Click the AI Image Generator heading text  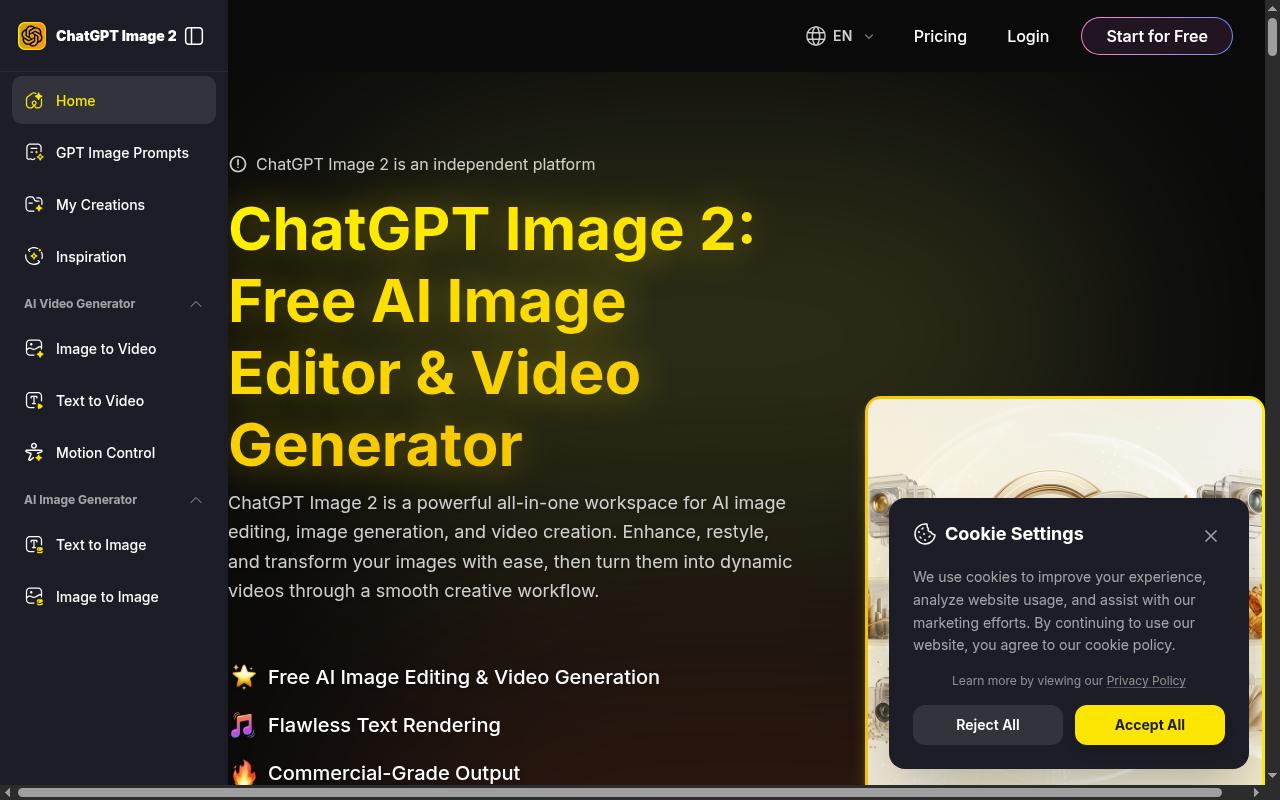coord(80,500)
